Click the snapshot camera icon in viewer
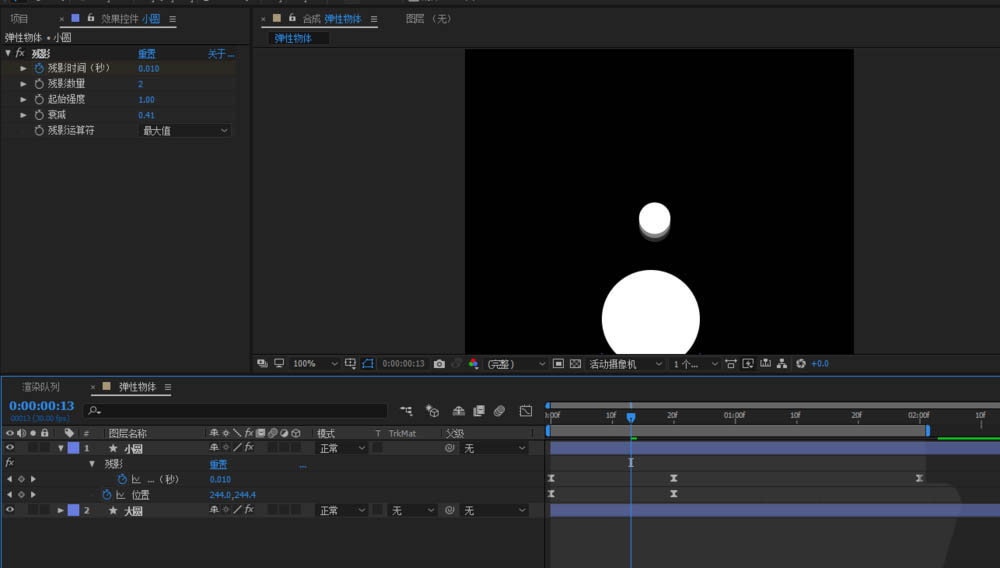The height and width of the screenshot is (568, 1000). click(439, 364)
